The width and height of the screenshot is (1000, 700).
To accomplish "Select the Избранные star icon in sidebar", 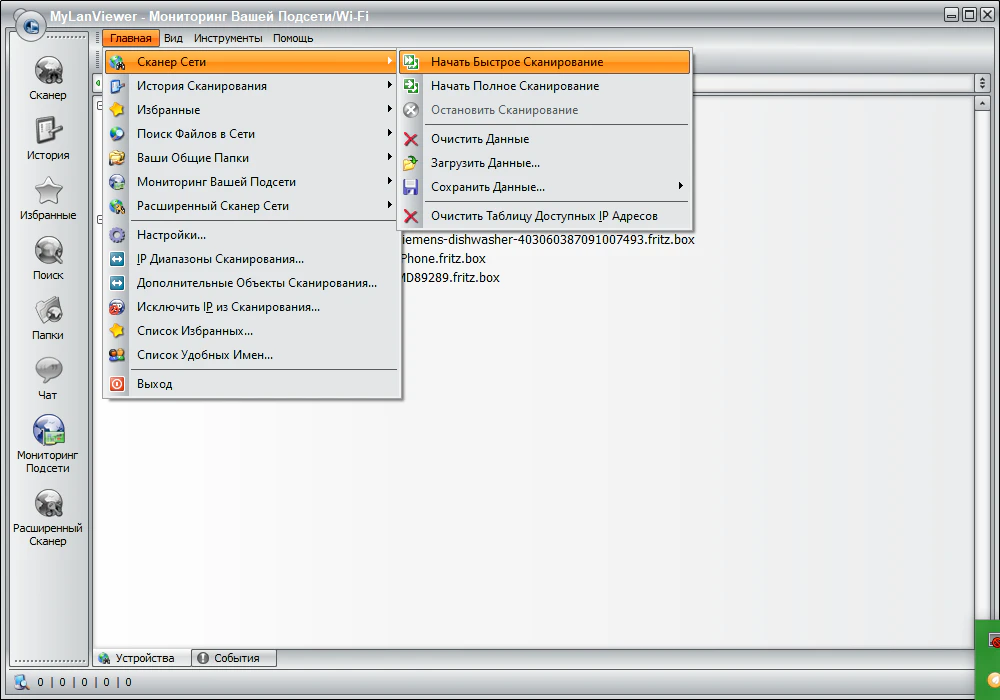I will (x=48, y=192).
